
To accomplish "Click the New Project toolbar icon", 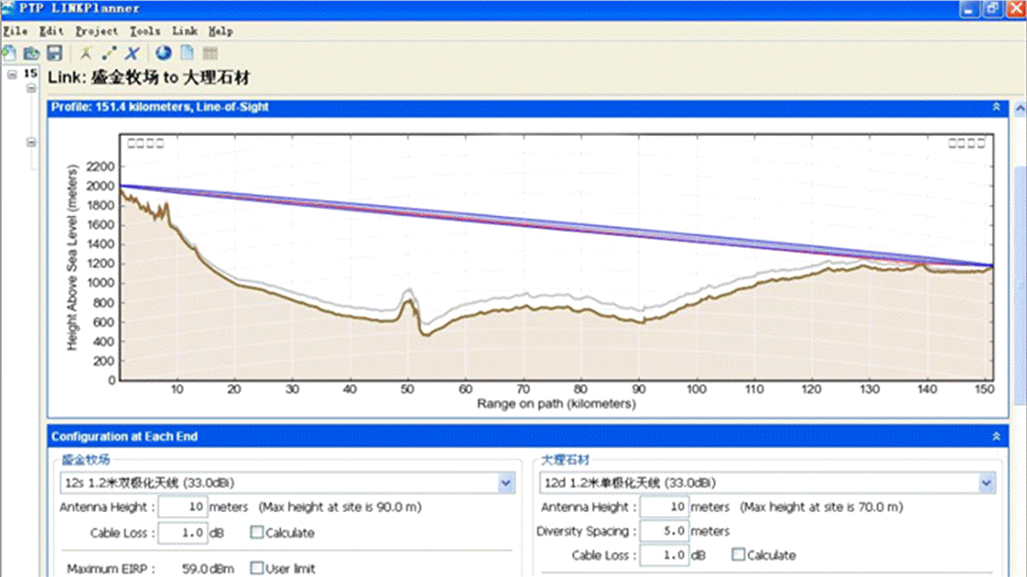I will click(x=9, y=53).
